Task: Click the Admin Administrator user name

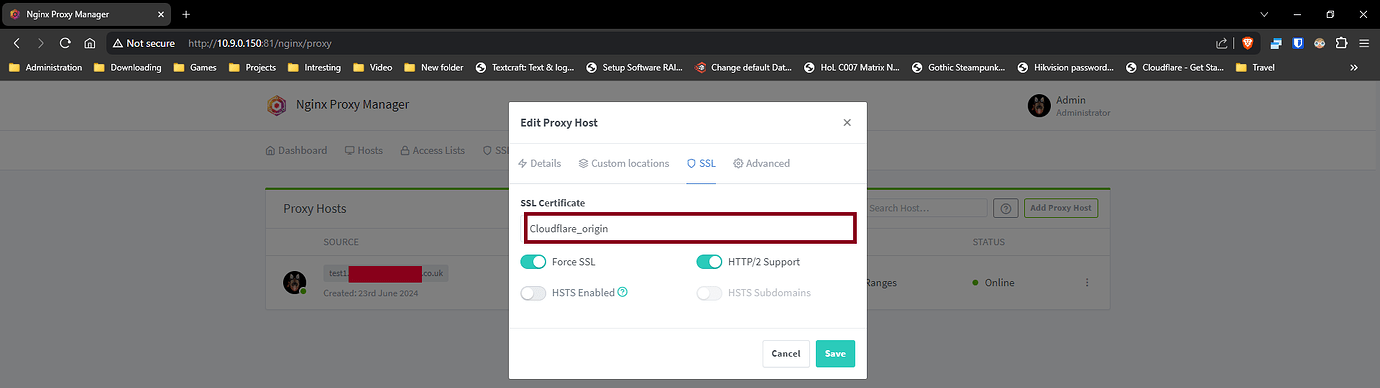Action: point(1083,106)
